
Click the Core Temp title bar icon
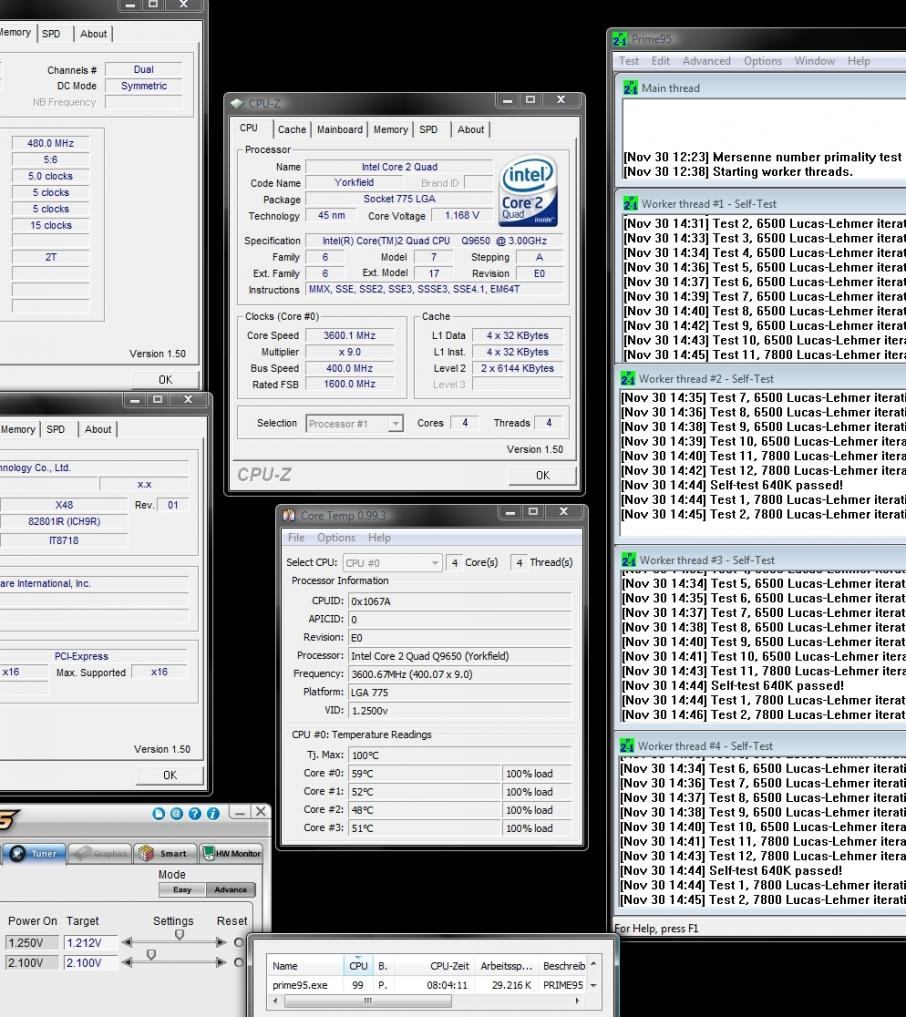pos(289,515)
